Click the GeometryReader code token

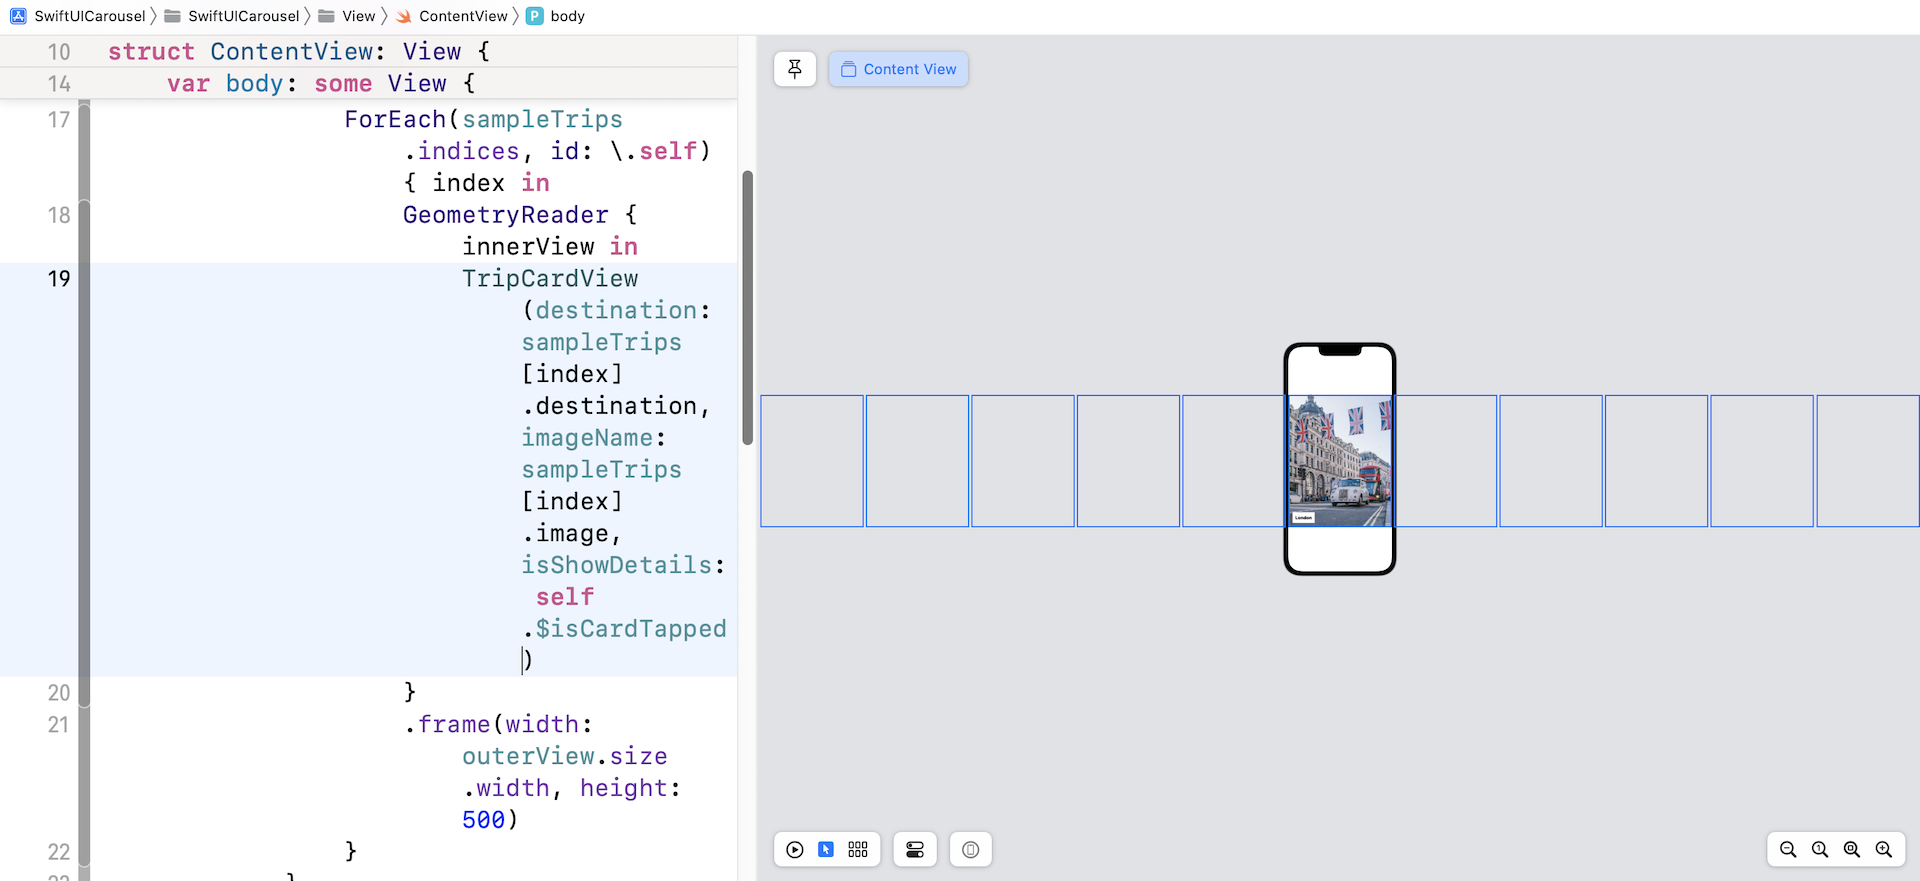click(506, 215)
